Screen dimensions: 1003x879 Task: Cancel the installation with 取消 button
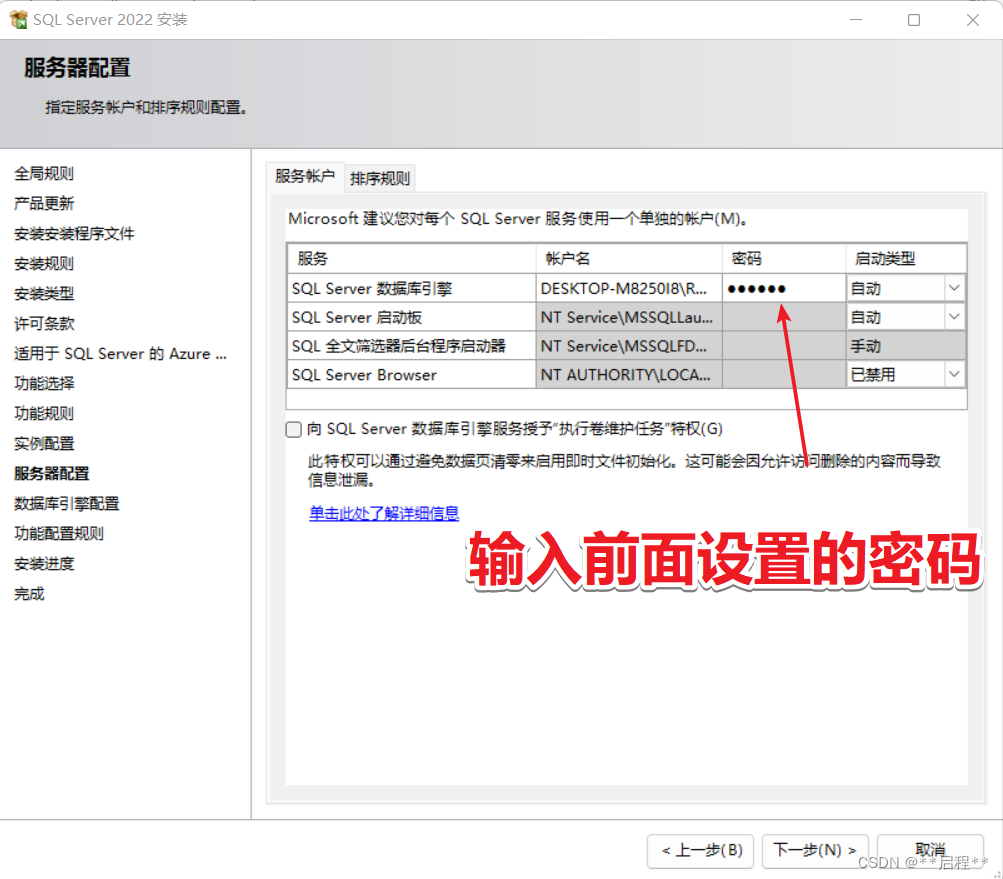pos(930,850)
